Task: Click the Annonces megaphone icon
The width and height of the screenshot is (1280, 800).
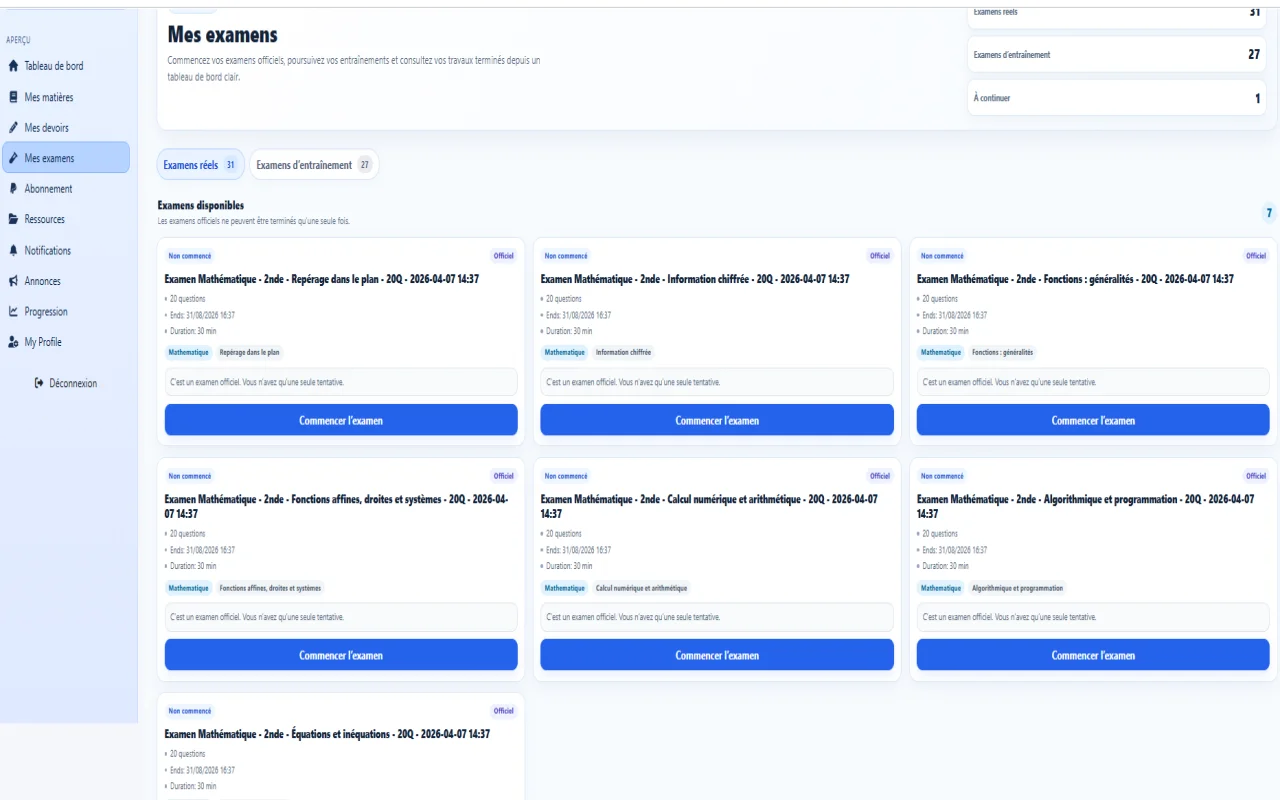Action: [x=13, y=281]
